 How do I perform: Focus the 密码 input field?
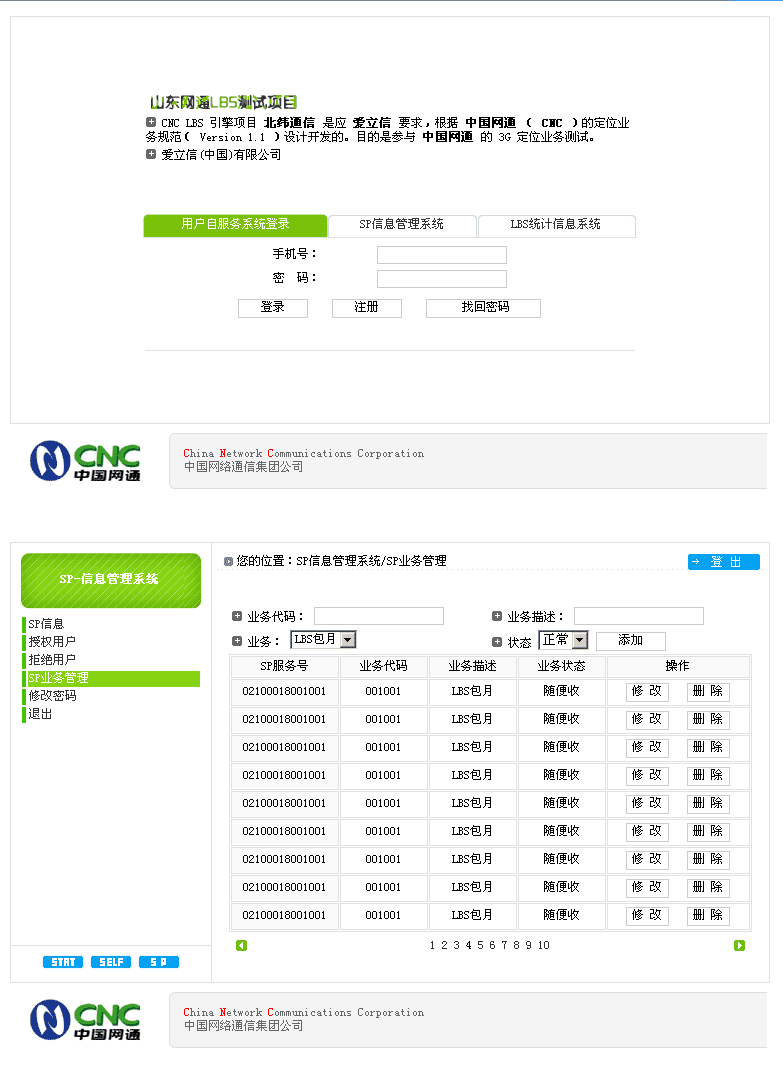coord(442,279)
